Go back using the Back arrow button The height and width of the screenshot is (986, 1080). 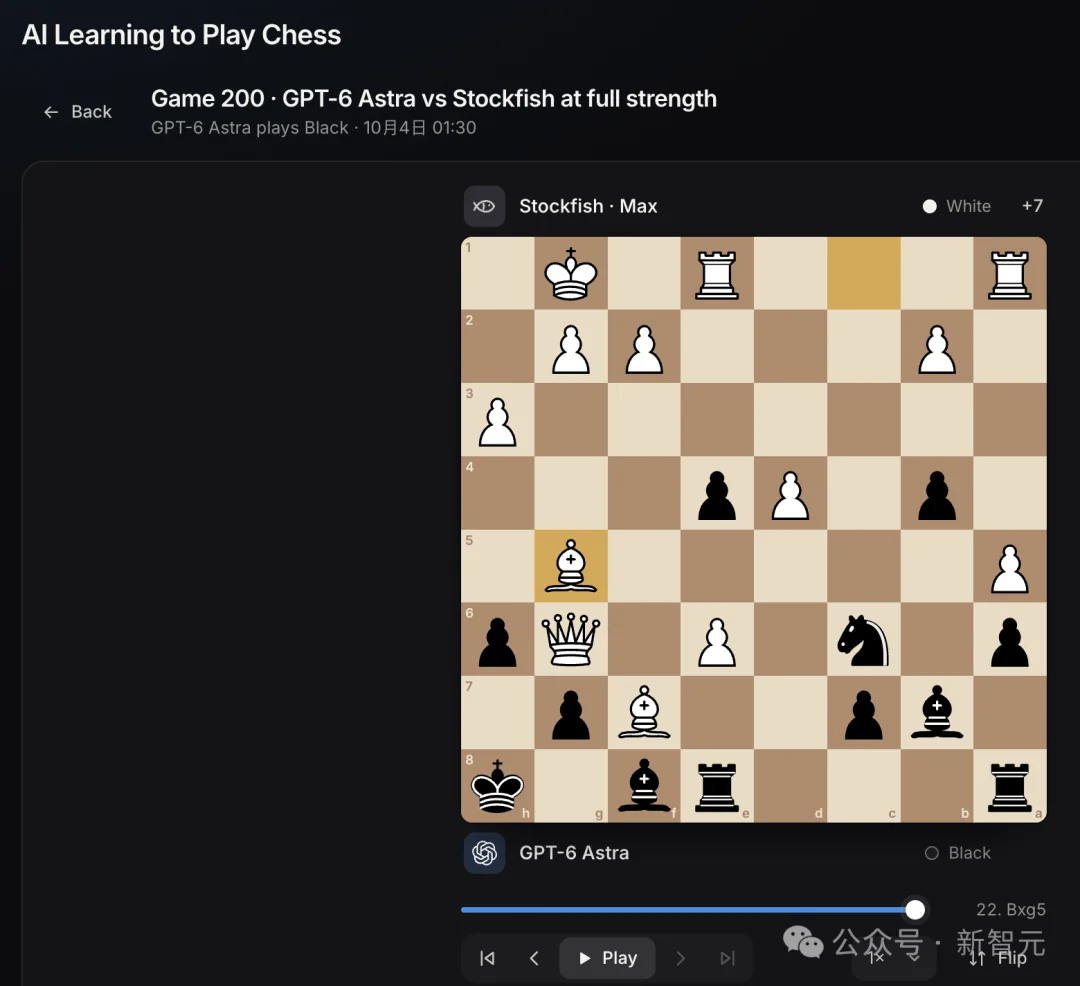click(x=77, y=112)
